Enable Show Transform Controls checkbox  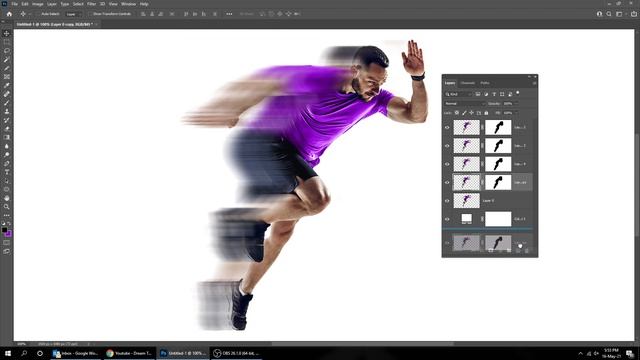[x=90, y=14]
